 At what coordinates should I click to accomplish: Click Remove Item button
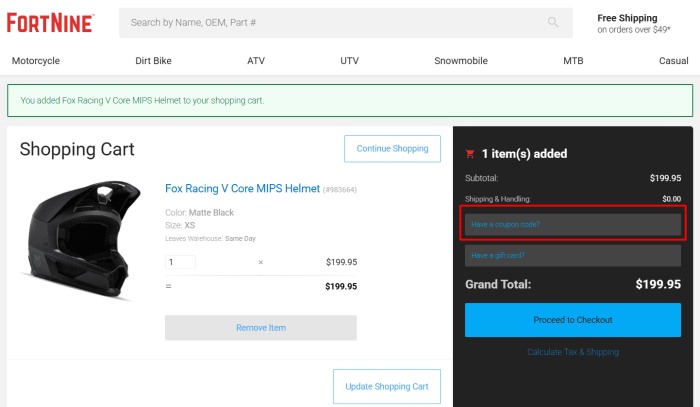point(261,328)
